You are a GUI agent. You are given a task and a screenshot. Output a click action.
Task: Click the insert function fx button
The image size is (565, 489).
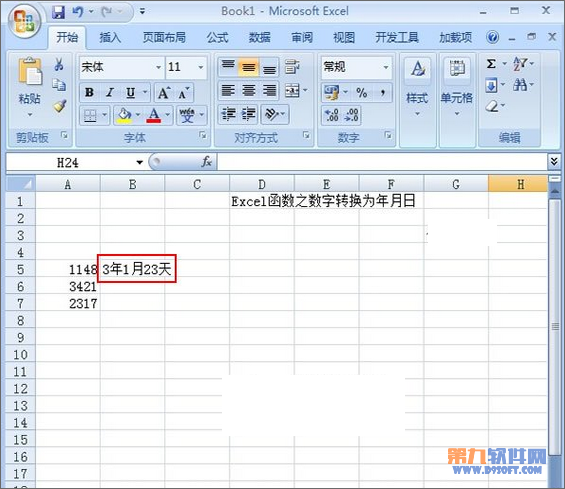(x=206, y=162)
